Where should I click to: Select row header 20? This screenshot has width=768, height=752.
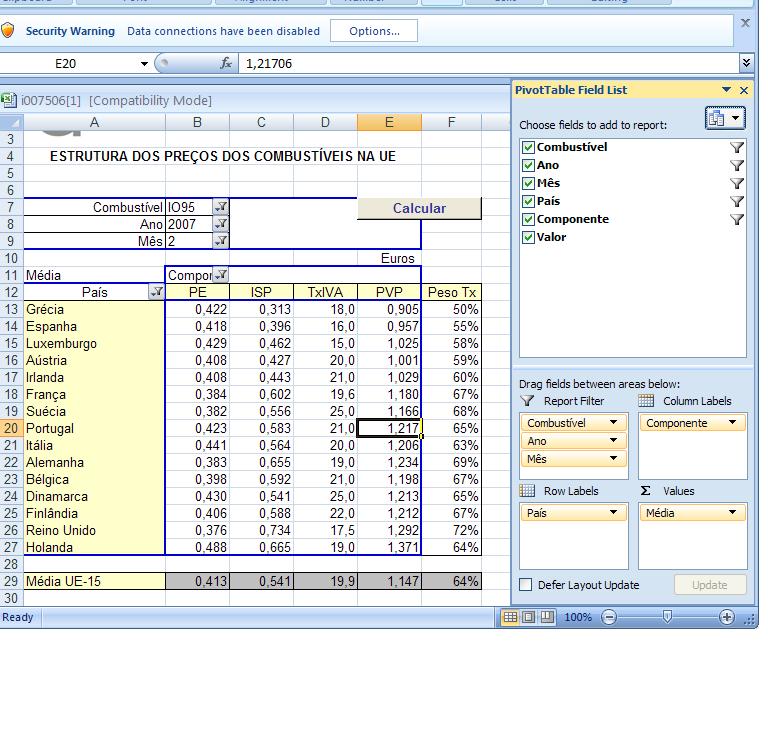coord(11,428)
